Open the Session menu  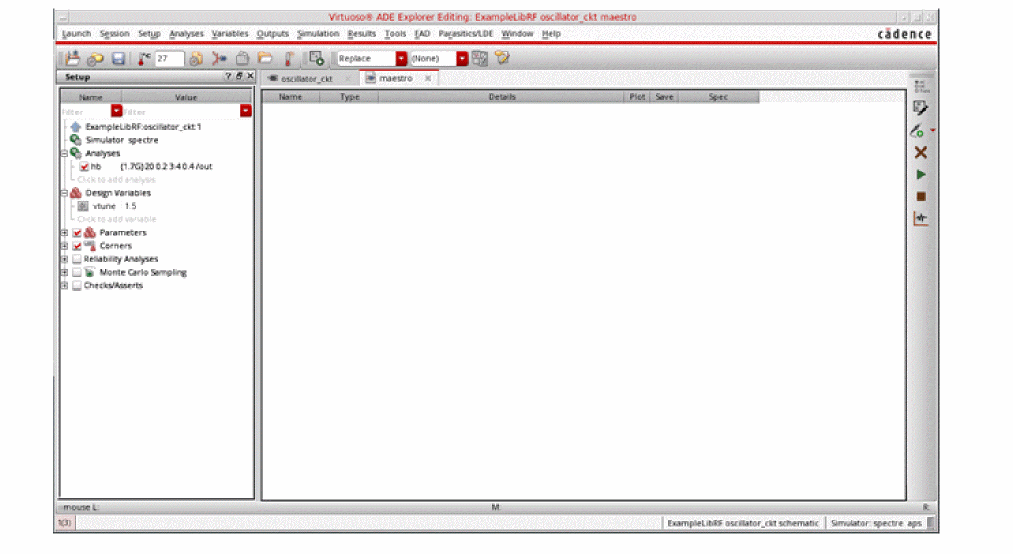114,34
